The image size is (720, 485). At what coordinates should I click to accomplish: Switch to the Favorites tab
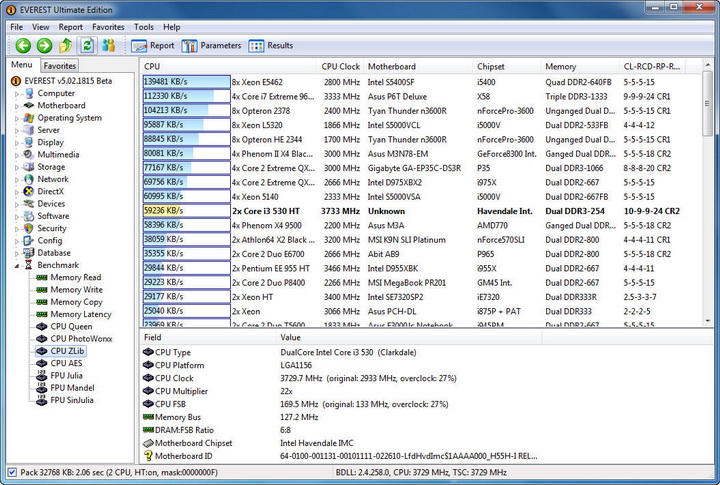point(60,66)
